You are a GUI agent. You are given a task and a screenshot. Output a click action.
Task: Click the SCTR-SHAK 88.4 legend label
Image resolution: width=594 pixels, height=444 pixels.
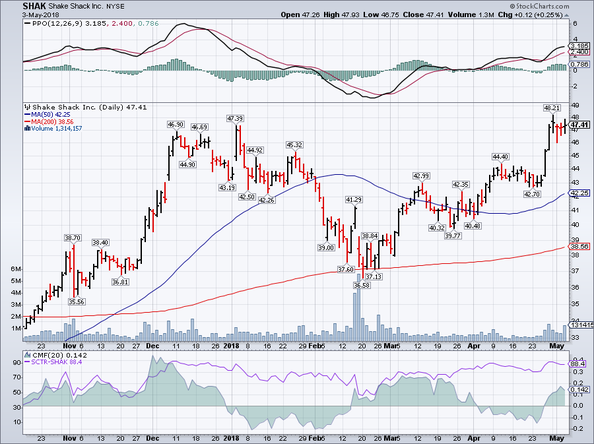point(56,362)
